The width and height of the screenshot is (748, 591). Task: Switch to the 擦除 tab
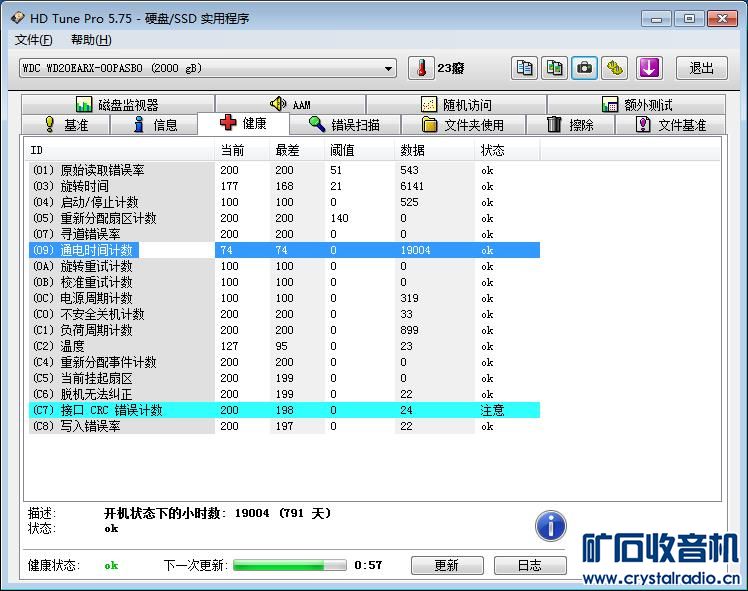pos(571,125)
